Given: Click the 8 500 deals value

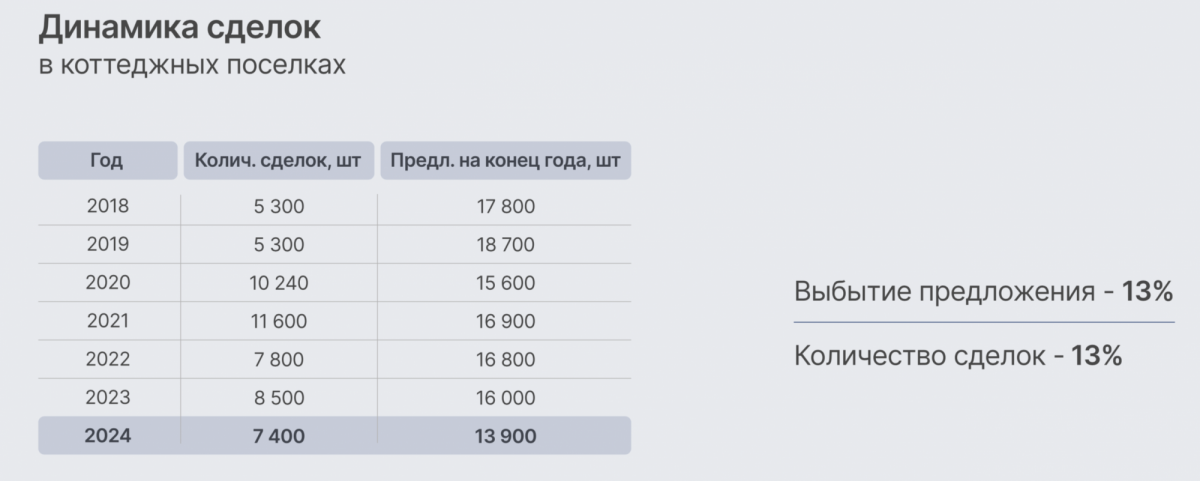Looking at the screenshot, I should coord(279,397).
